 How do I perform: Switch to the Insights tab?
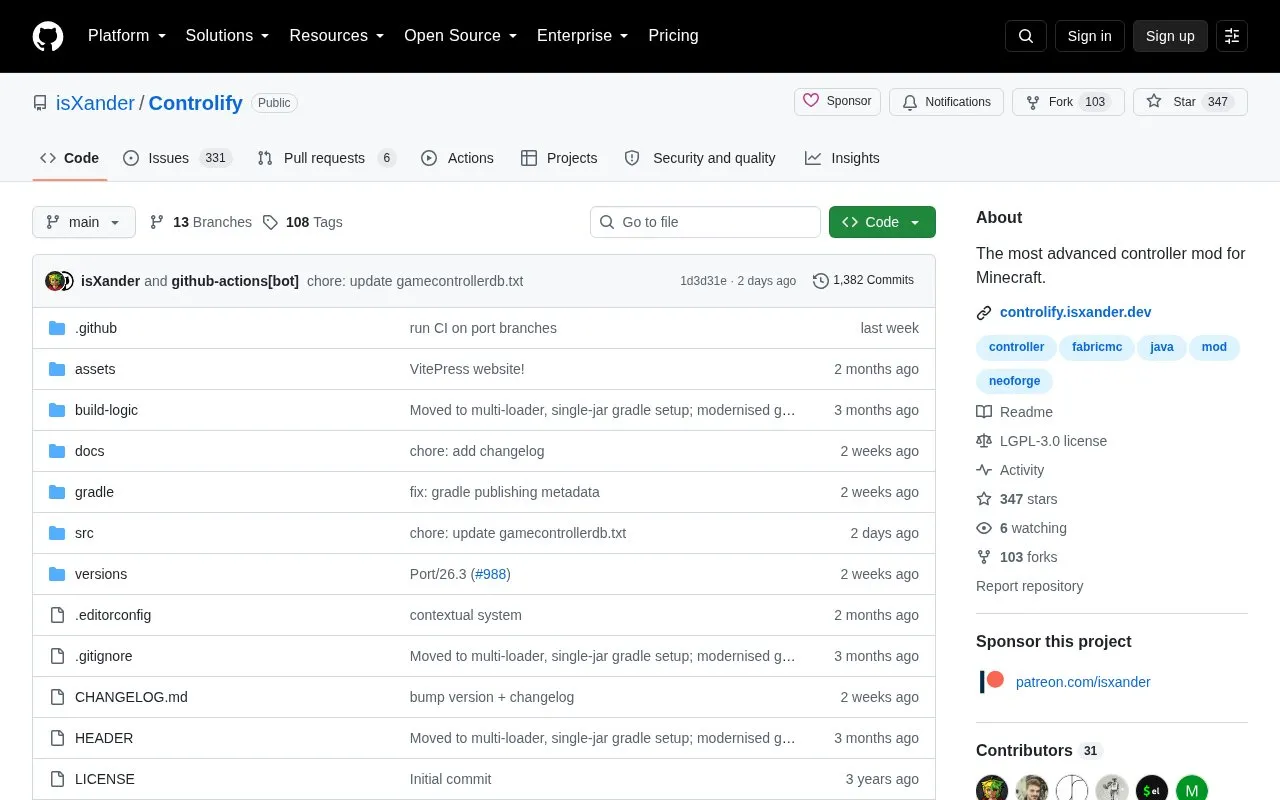(842, 158)
